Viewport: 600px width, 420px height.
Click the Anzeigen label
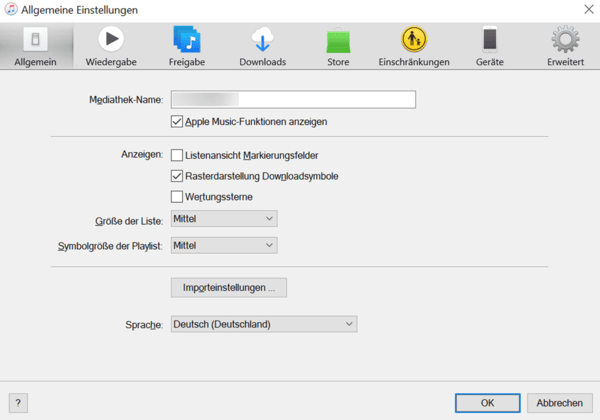(x=142, y=155)
